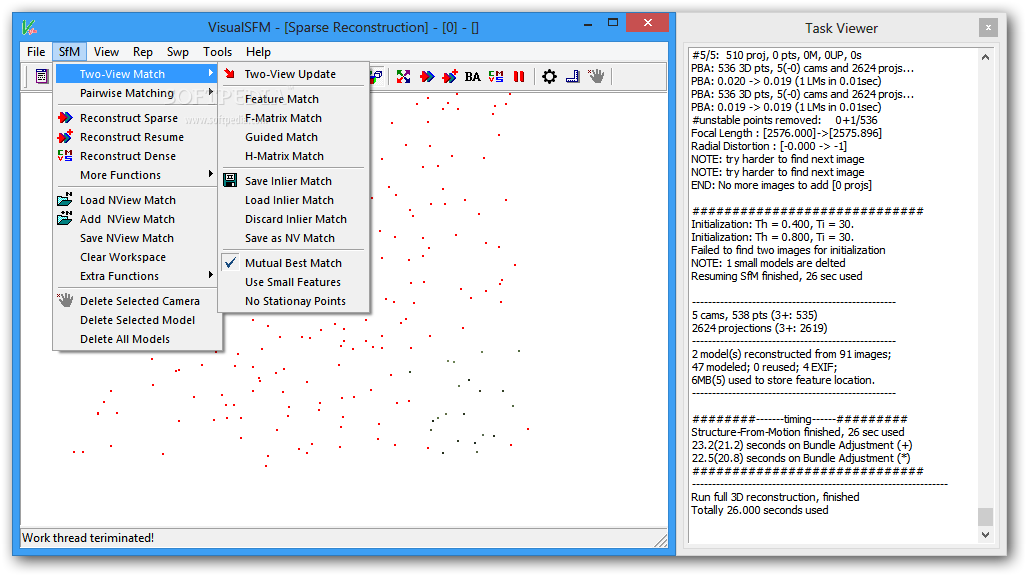
Task: Click 'Totally 26.000 seconds used' log line
Action: click(x=760, y=510)
